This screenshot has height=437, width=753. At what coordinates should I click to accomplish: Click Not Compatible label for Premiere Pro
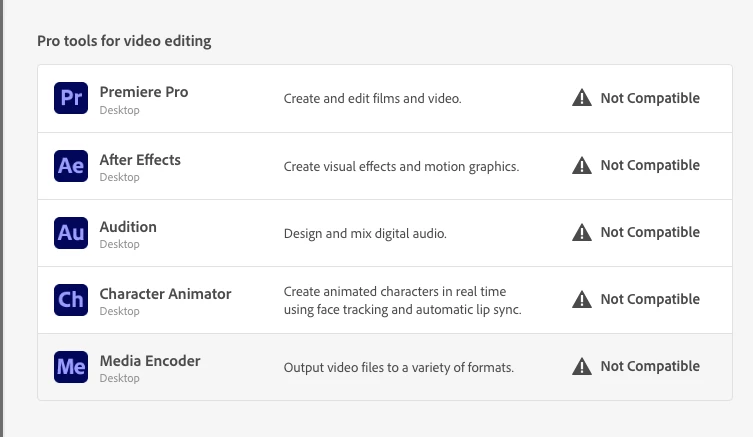click(650, 98)
